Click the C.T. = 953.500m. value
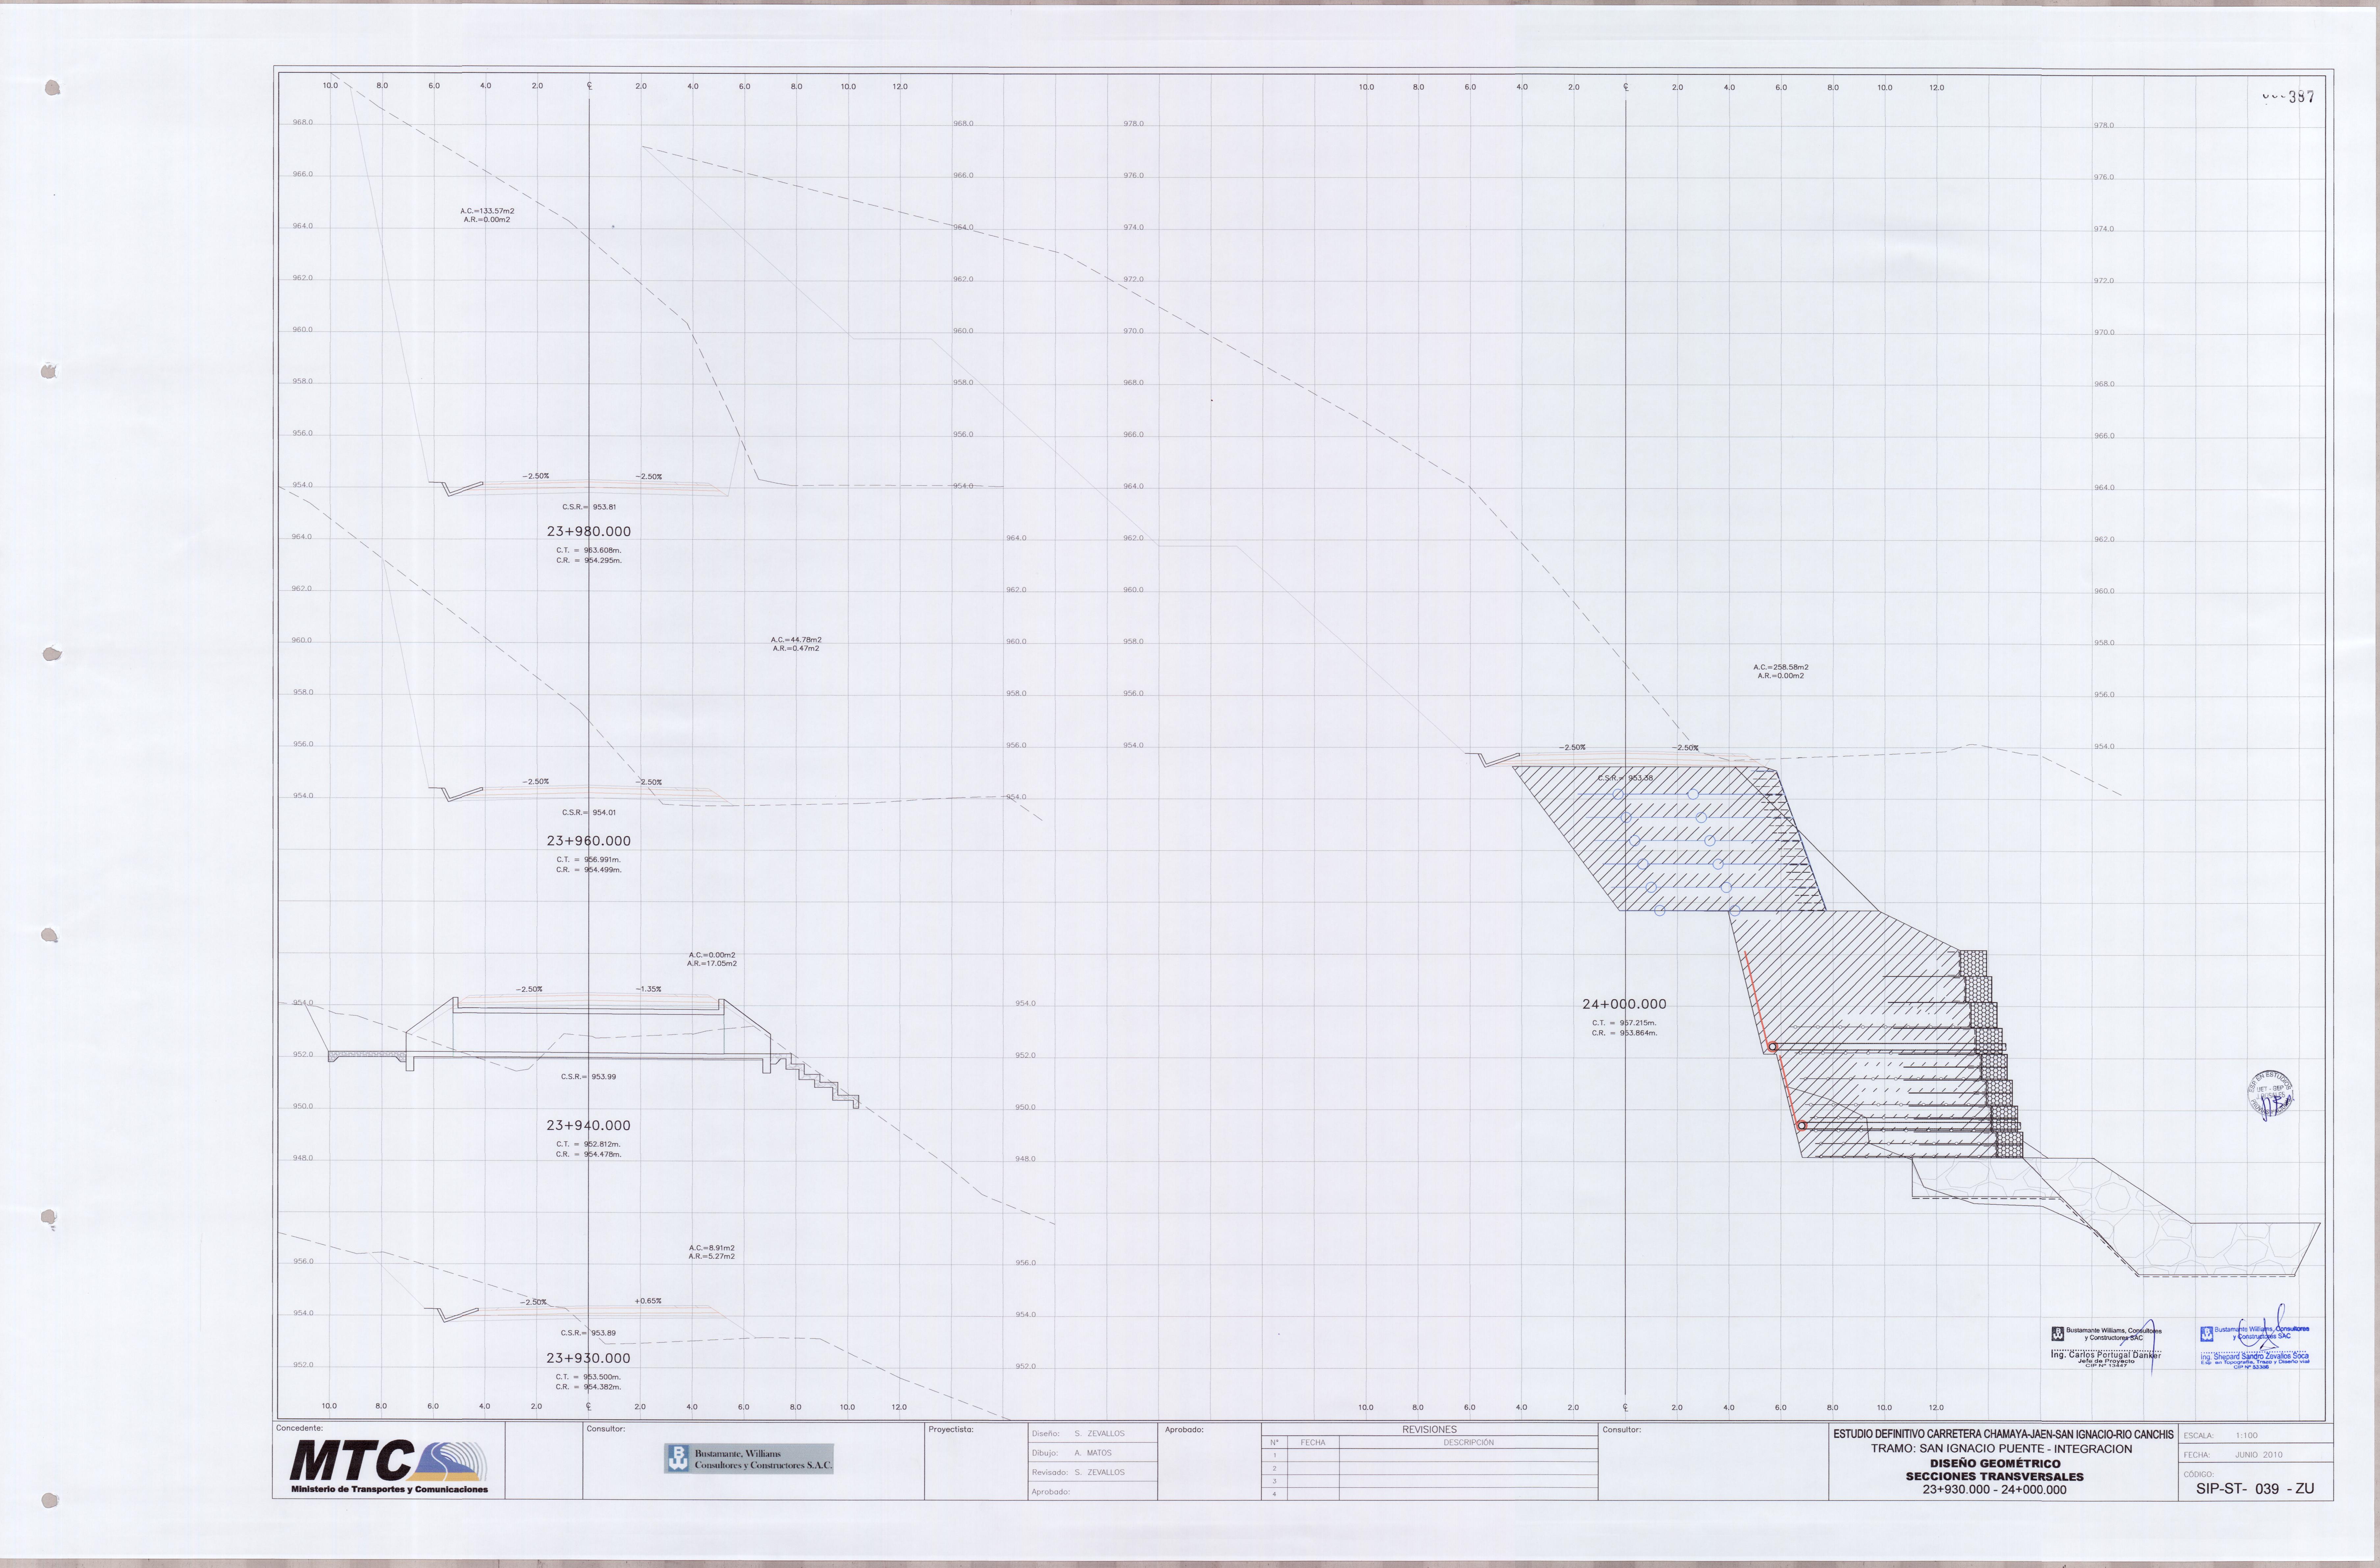This screenshot has height=1568, width=2380. click(589, 1377)
